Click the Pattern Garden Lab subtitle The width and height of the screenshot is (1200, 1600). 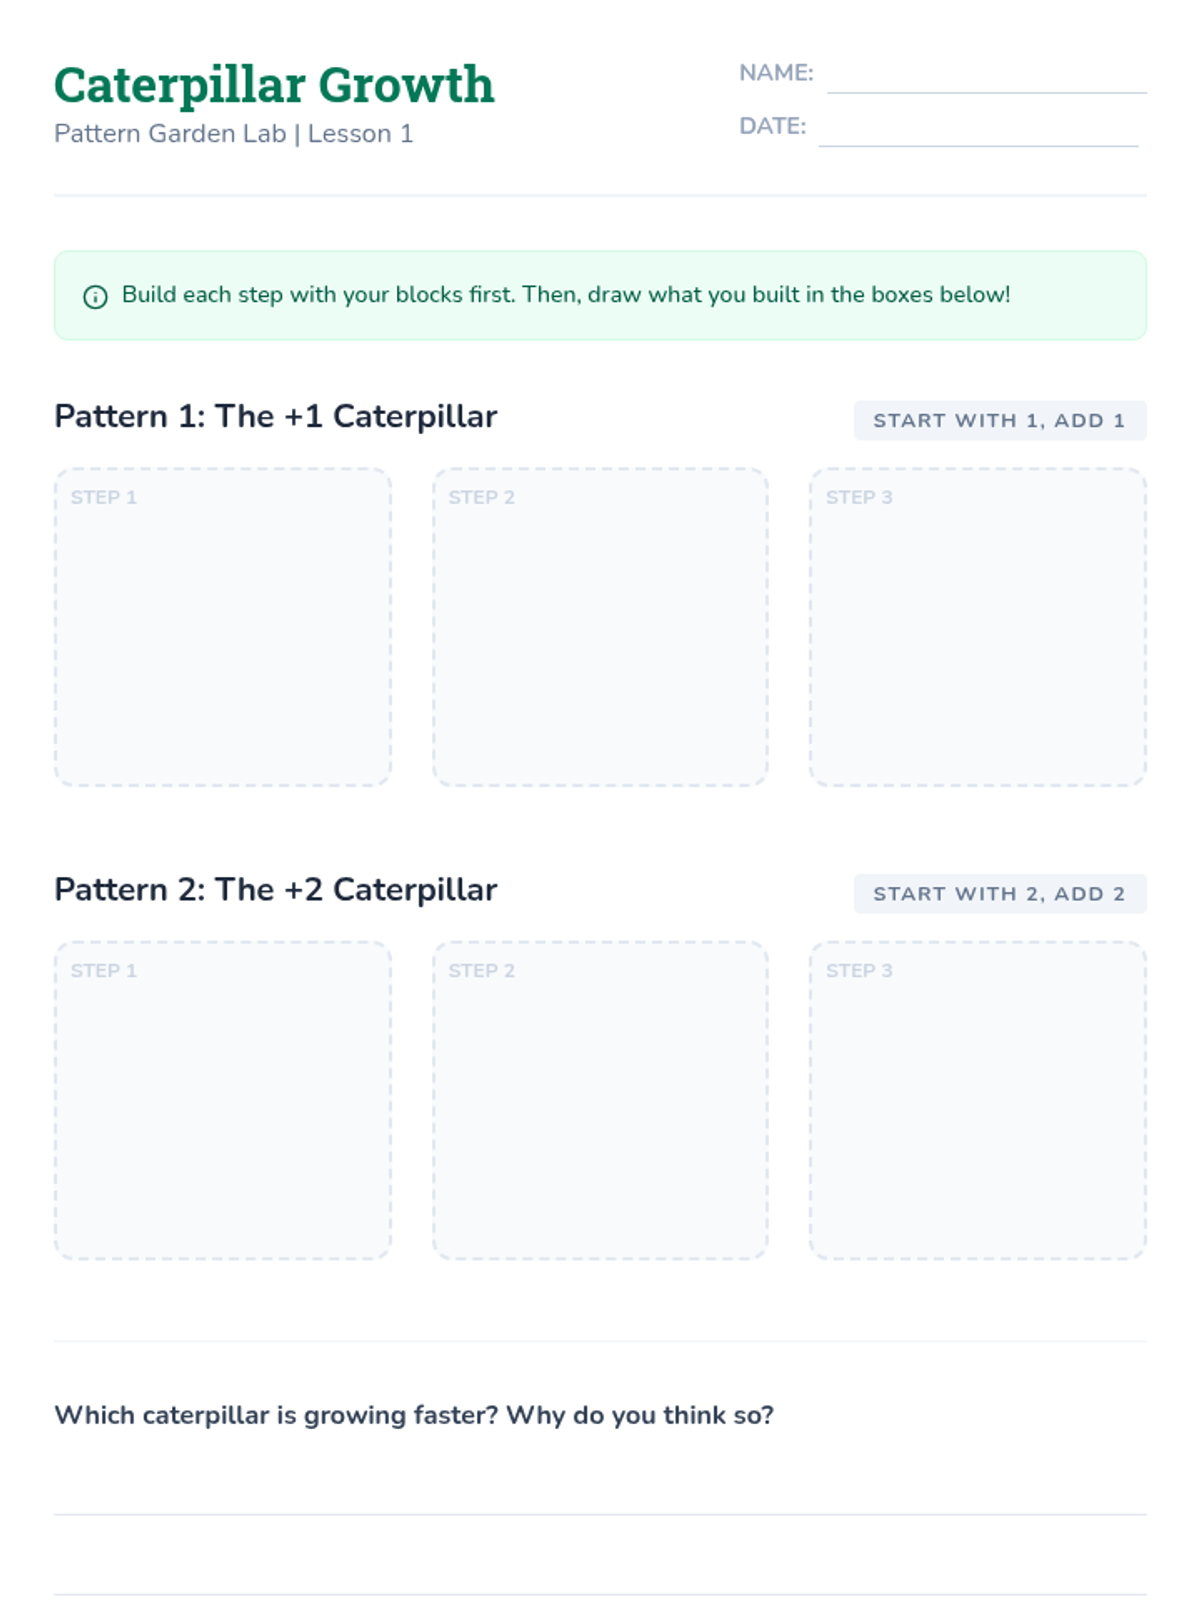pos(233,134)
